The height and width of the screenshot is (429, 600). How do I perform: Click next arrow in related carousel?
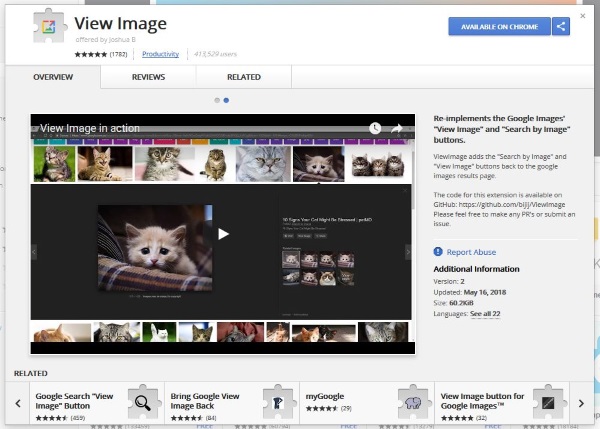coord(581,403)
